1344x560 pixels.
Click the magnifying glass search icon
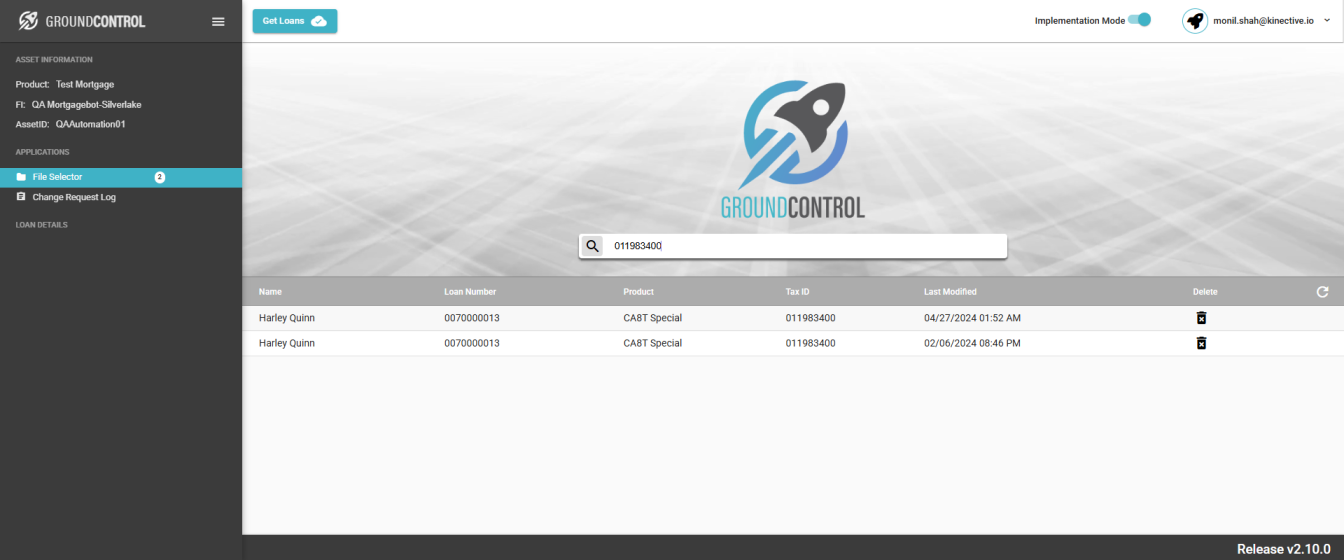[x=592, y=246]
